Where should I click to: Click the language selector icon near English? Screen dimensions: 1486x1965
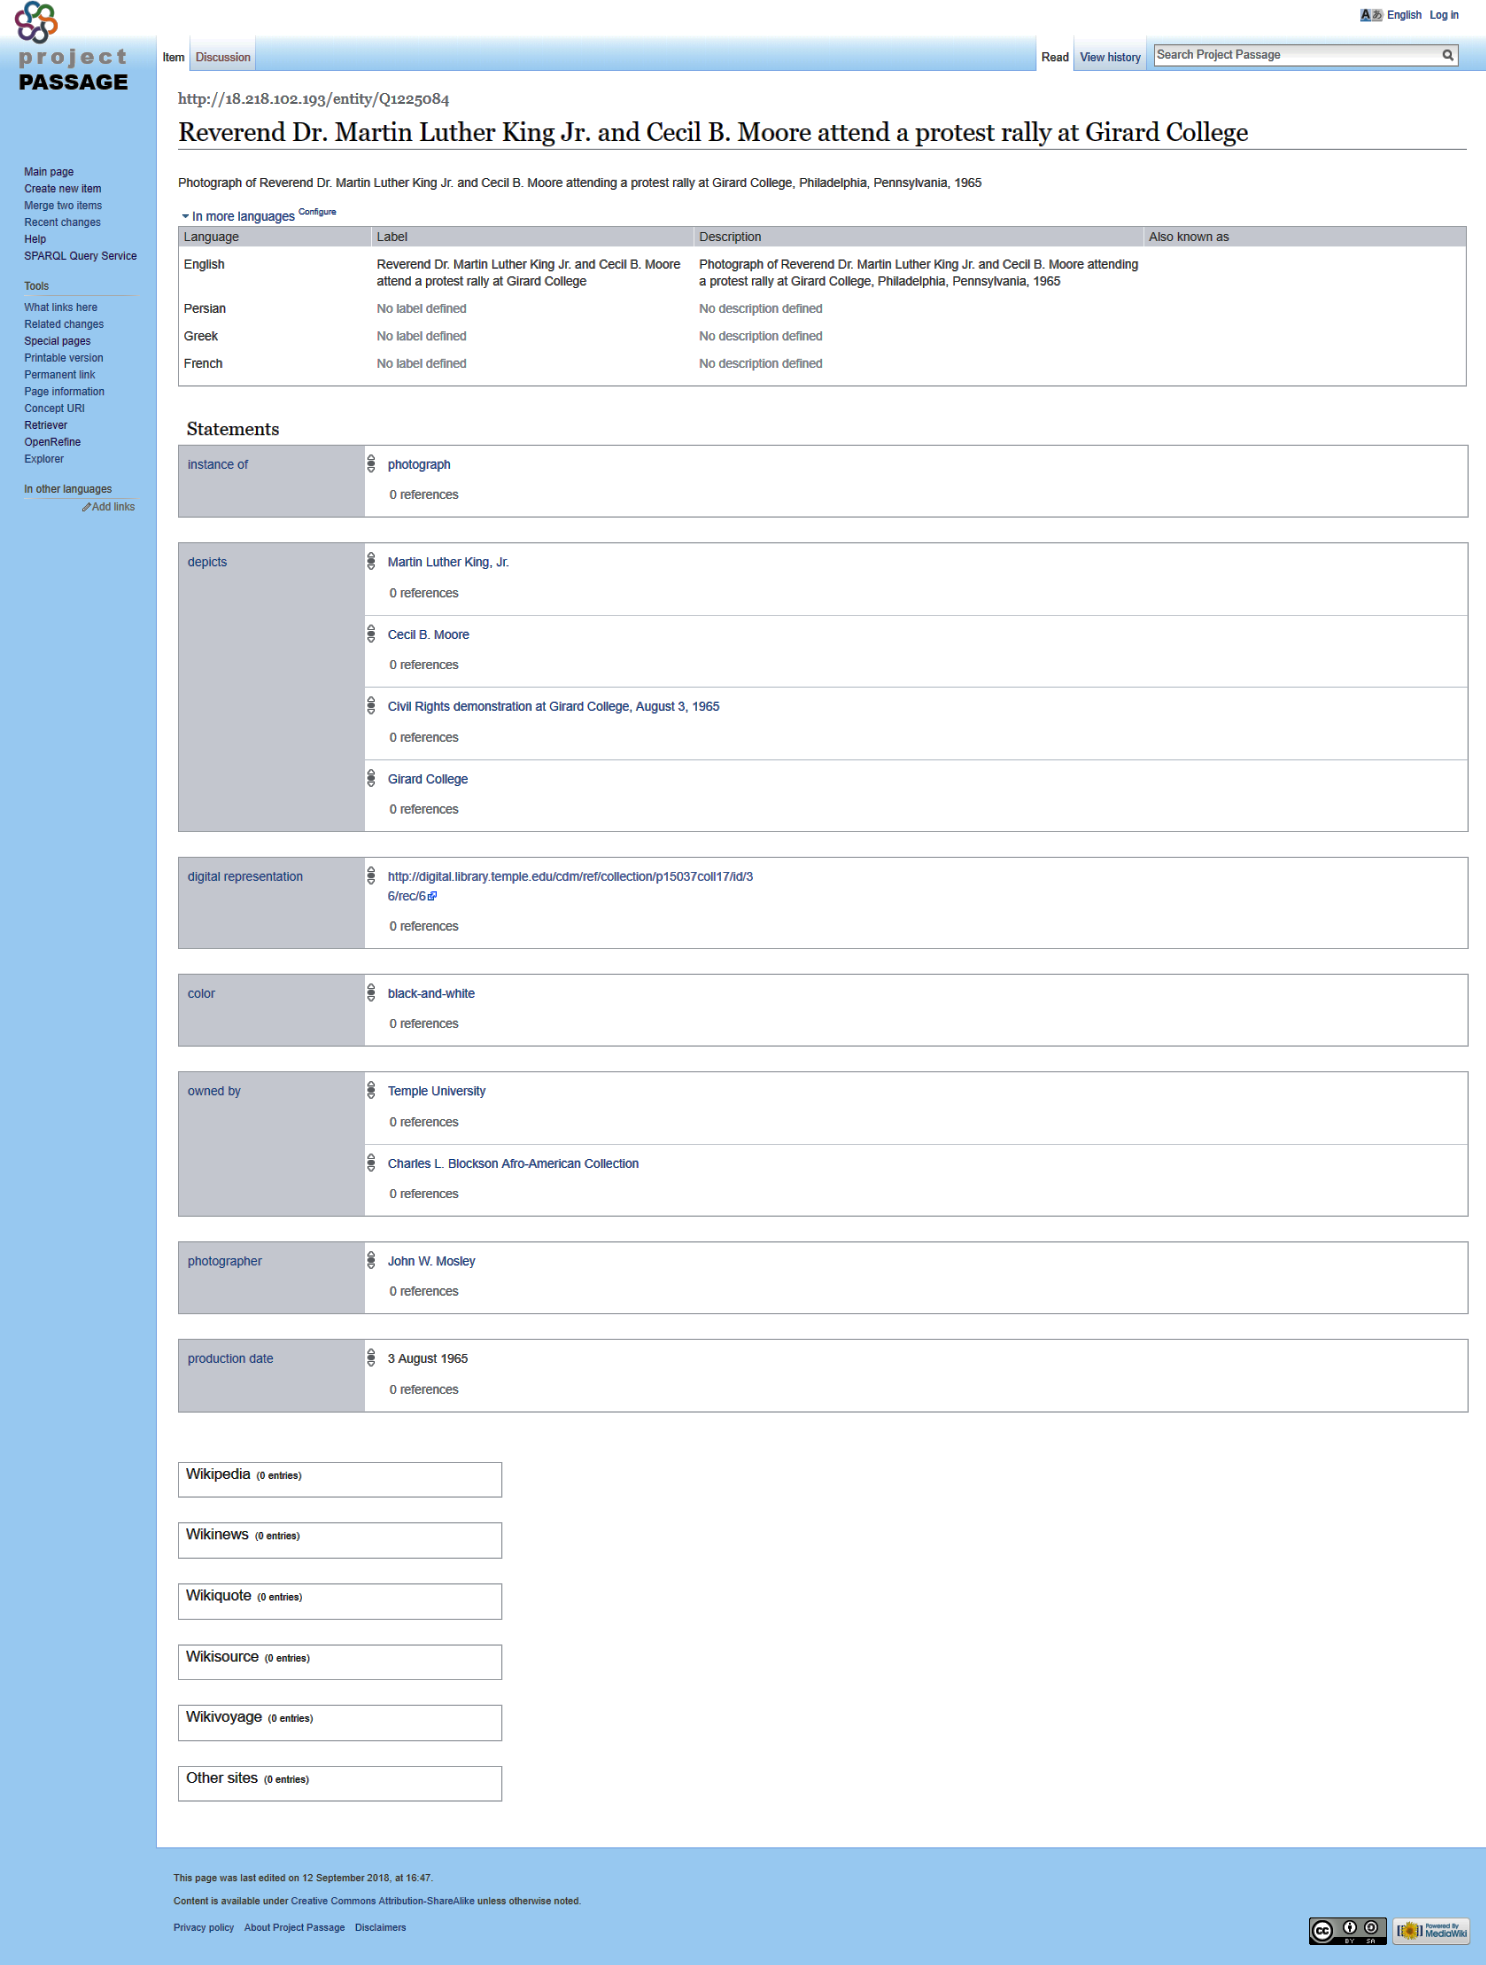tap(1370, 15)
